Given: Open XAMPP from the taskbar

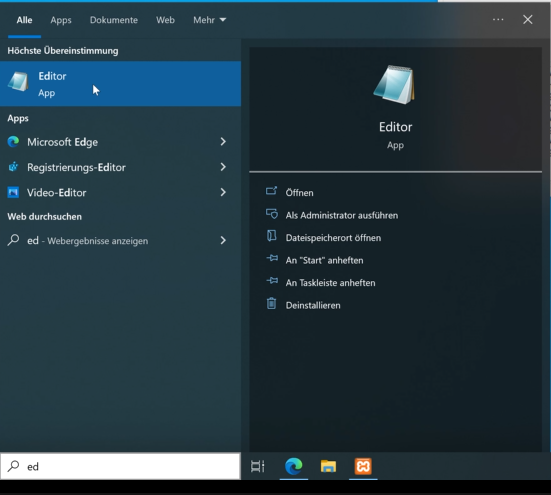Looking at the screenshot, I should click(x=363, y=467).
